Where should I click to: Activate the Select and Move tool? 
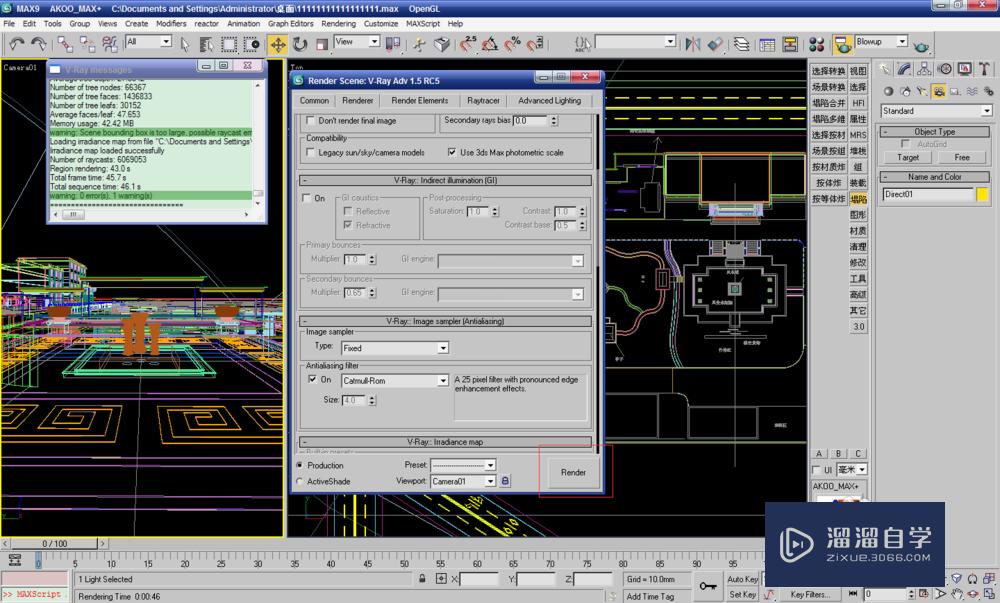(278, 43)
